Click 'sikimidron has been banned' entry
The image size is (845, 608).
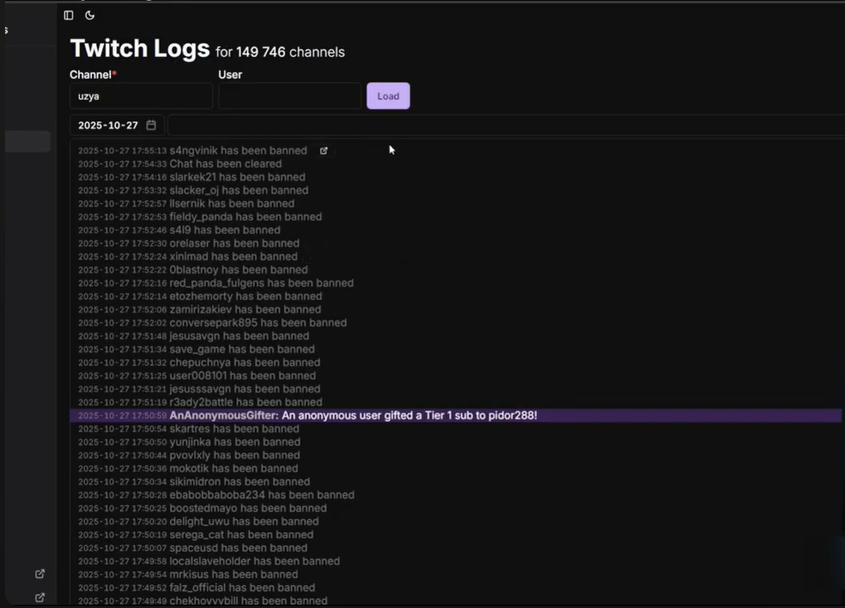pos(240,481)
